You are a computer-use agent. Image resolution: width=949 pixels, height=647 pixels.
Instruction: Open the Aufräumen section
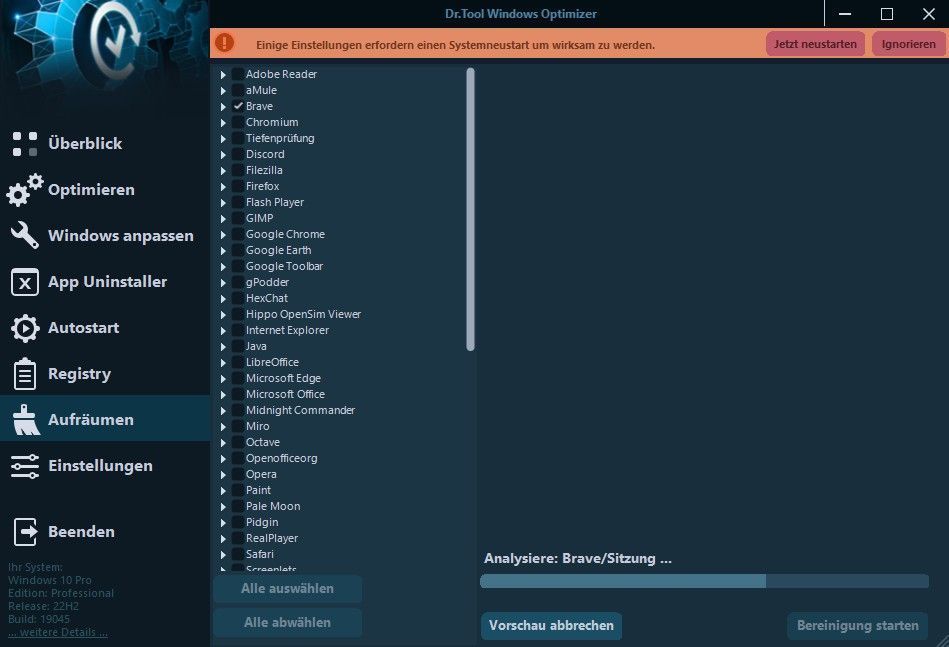(90, 420)
